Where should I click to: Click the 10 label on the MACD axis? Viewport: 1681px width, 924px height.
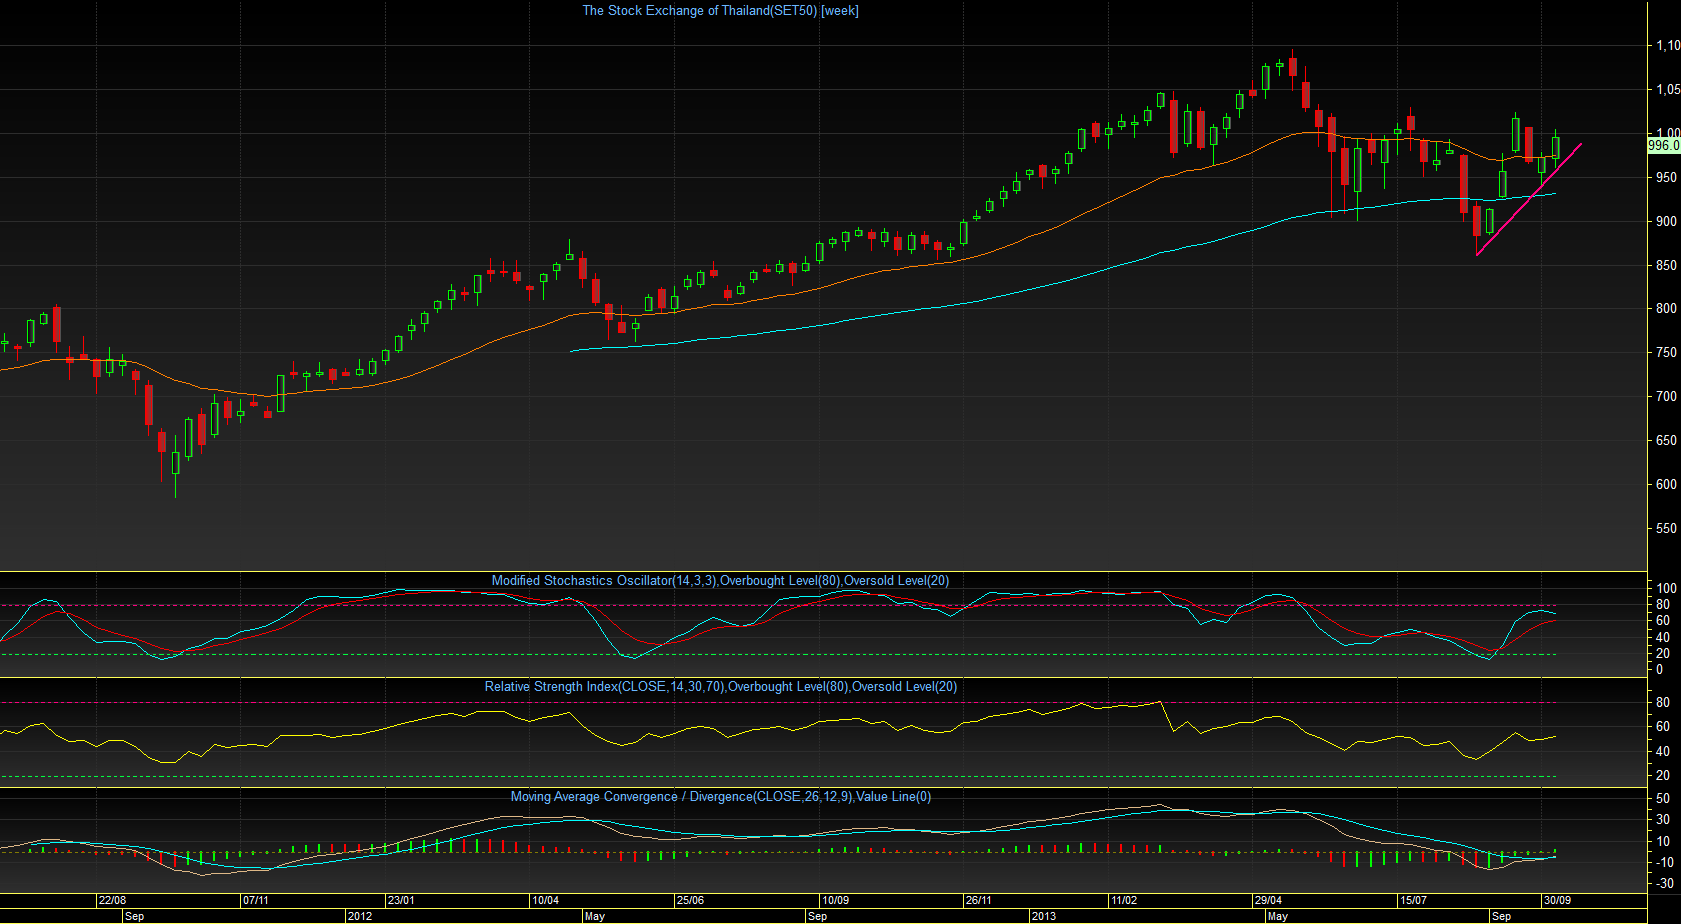pos(1662,842)
